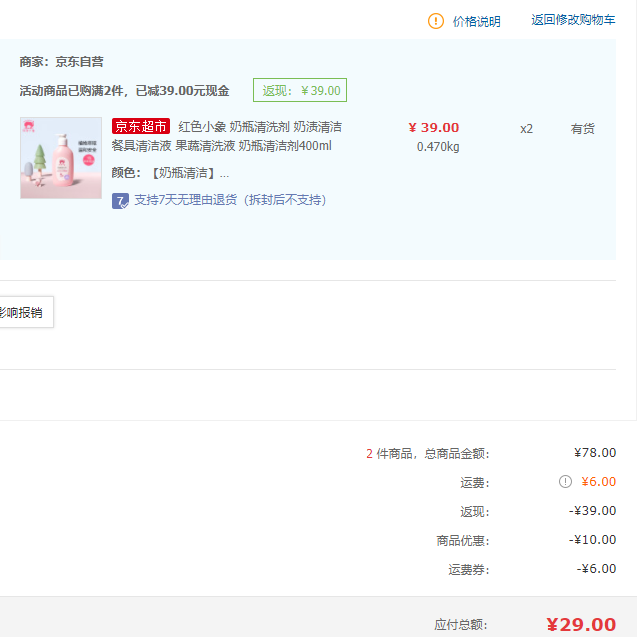641x637 pixels.
Task: Click the red ¥39.00 item price
Action: tap(434, 128)
